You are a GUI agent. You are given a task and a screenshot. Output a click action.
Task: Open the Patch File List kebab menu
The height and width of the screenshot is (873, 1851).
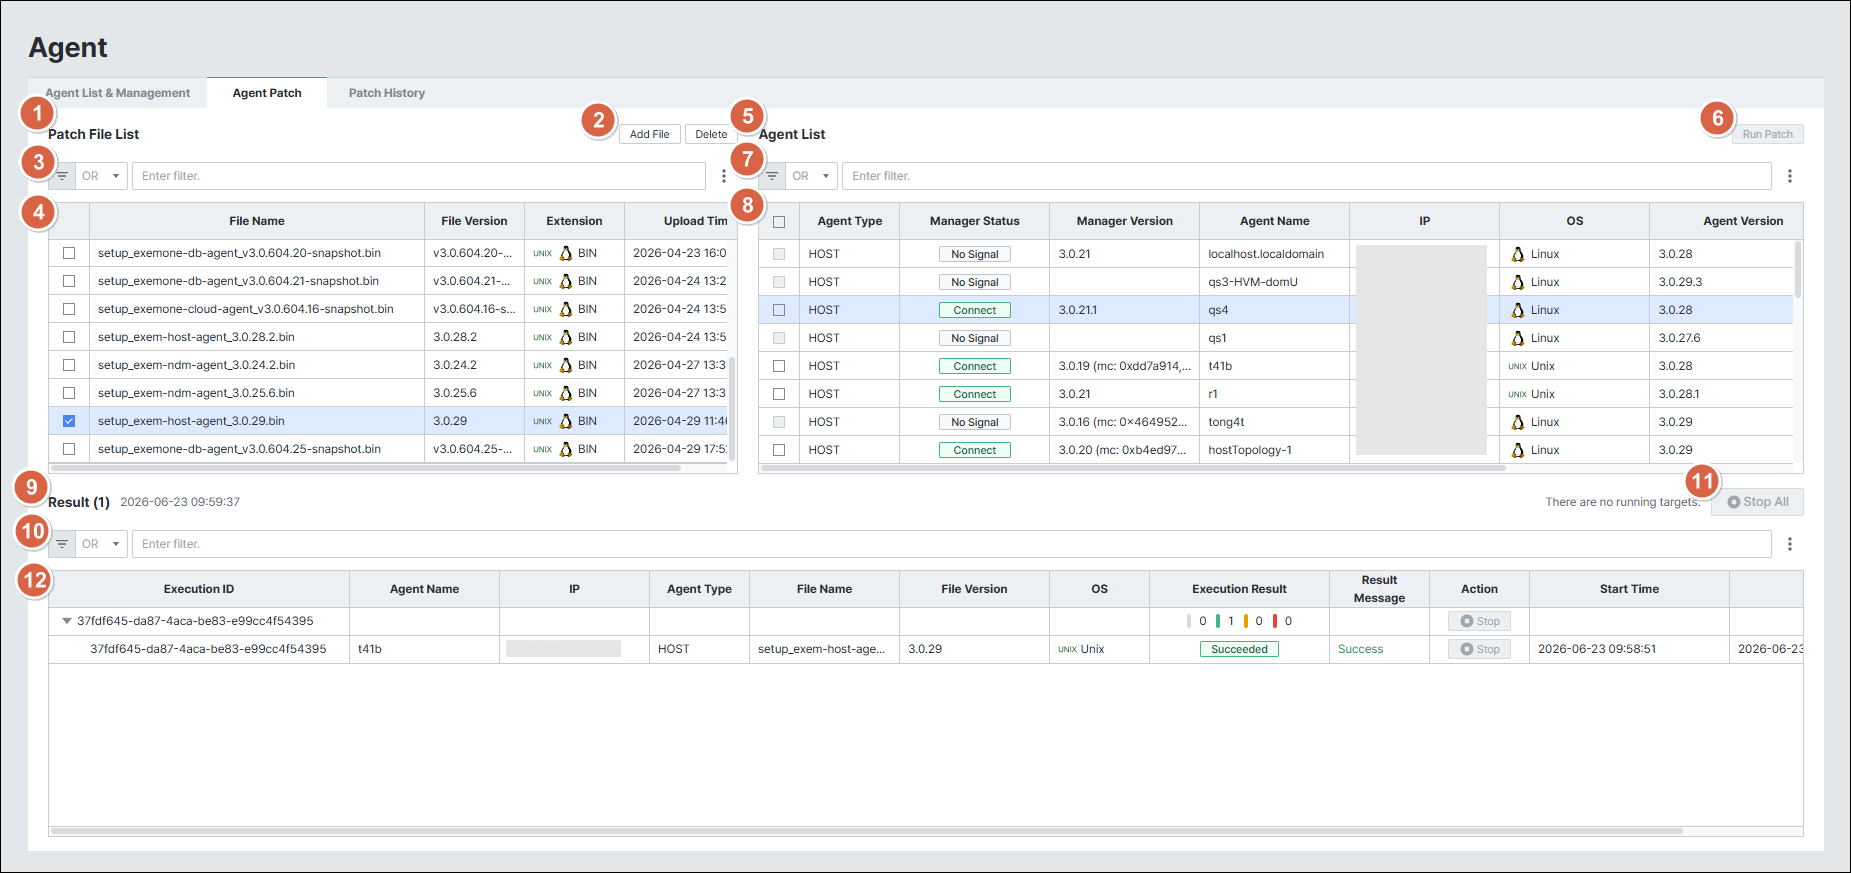pyautogui.click(x=724, y=176)
